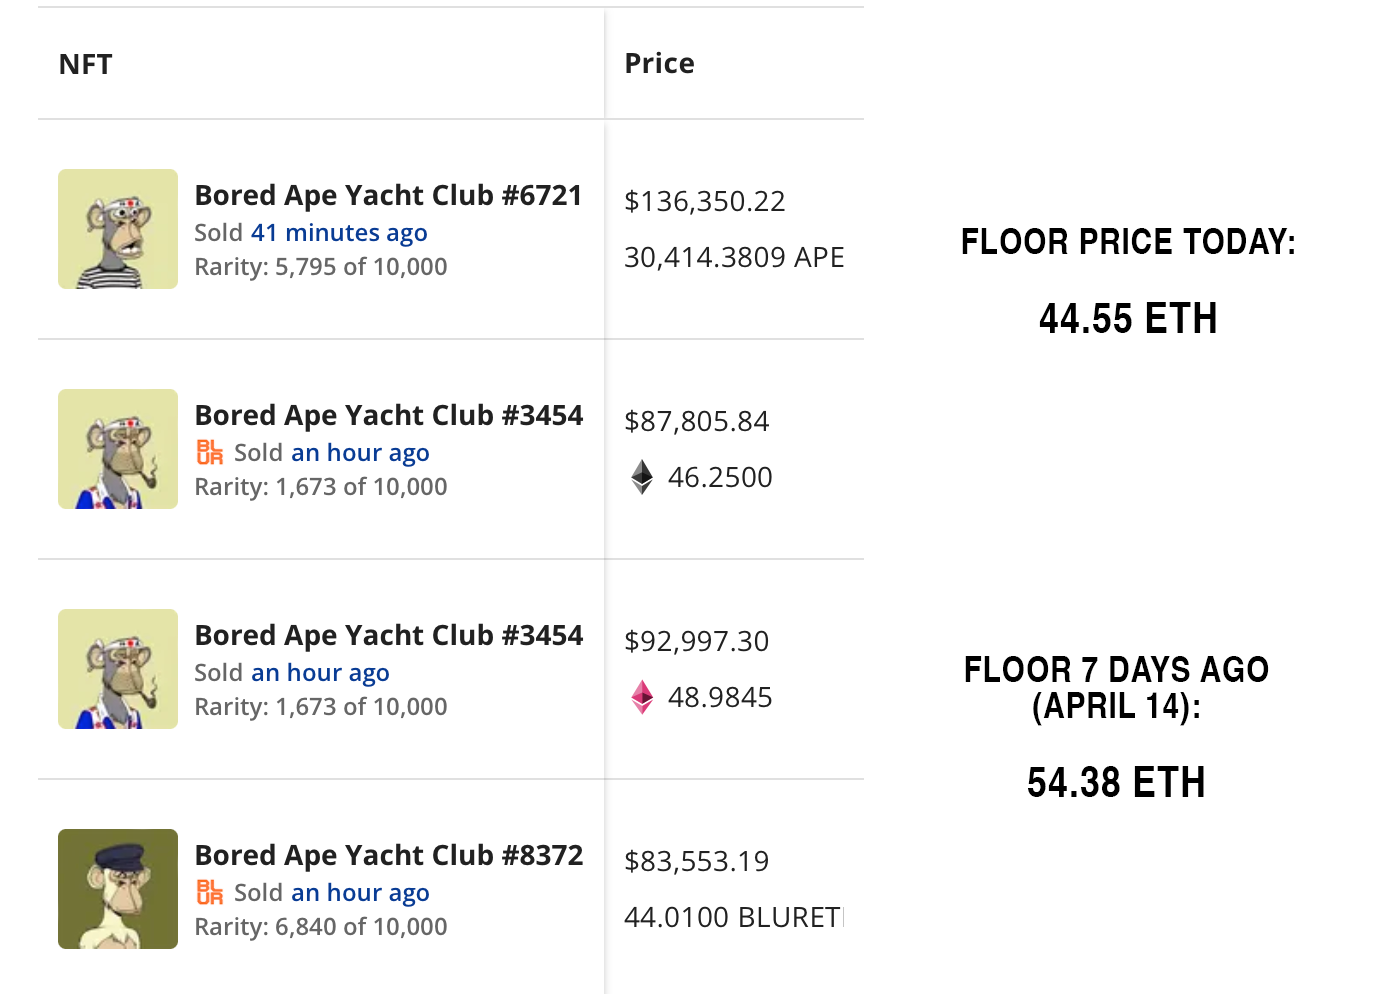Select the $136,350.22 price value
The width and height of the screenshot is (1390, 994).
tap(705, 202)
